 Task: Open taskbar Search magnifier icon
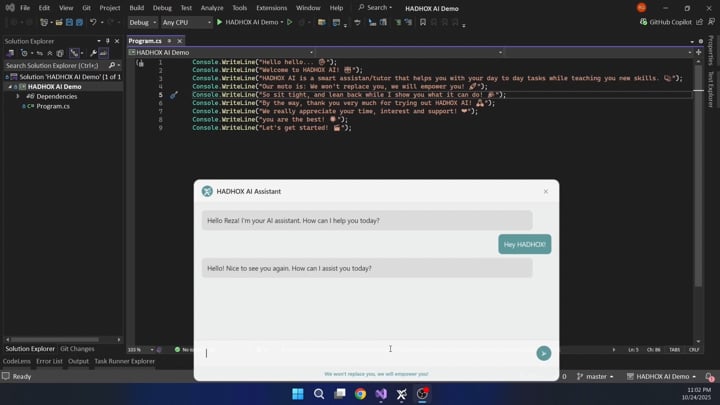coord(319,394)
